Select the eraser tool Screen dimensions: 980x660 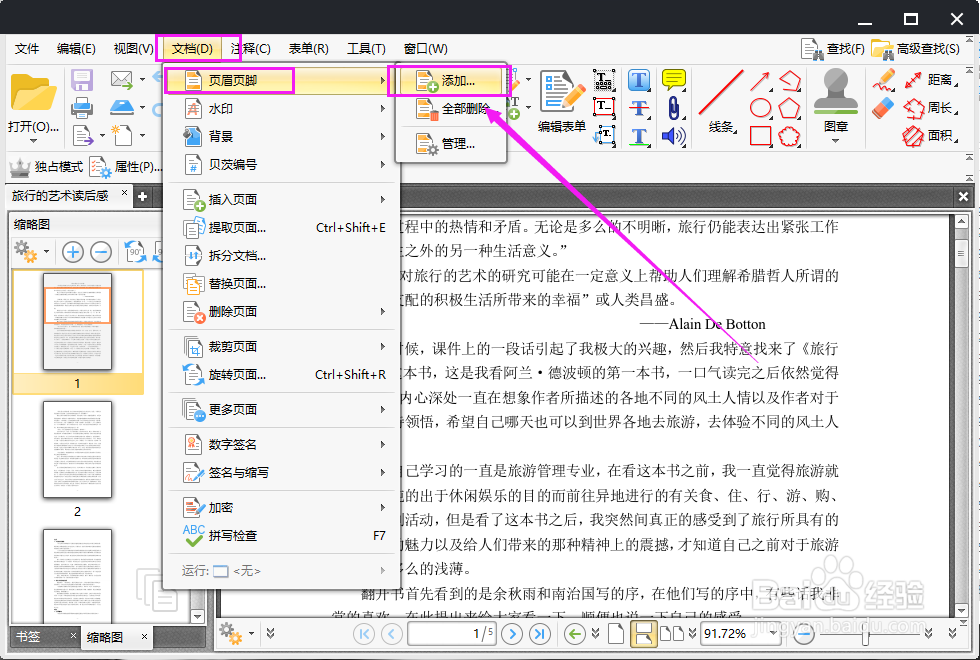[x=884, y=109]
